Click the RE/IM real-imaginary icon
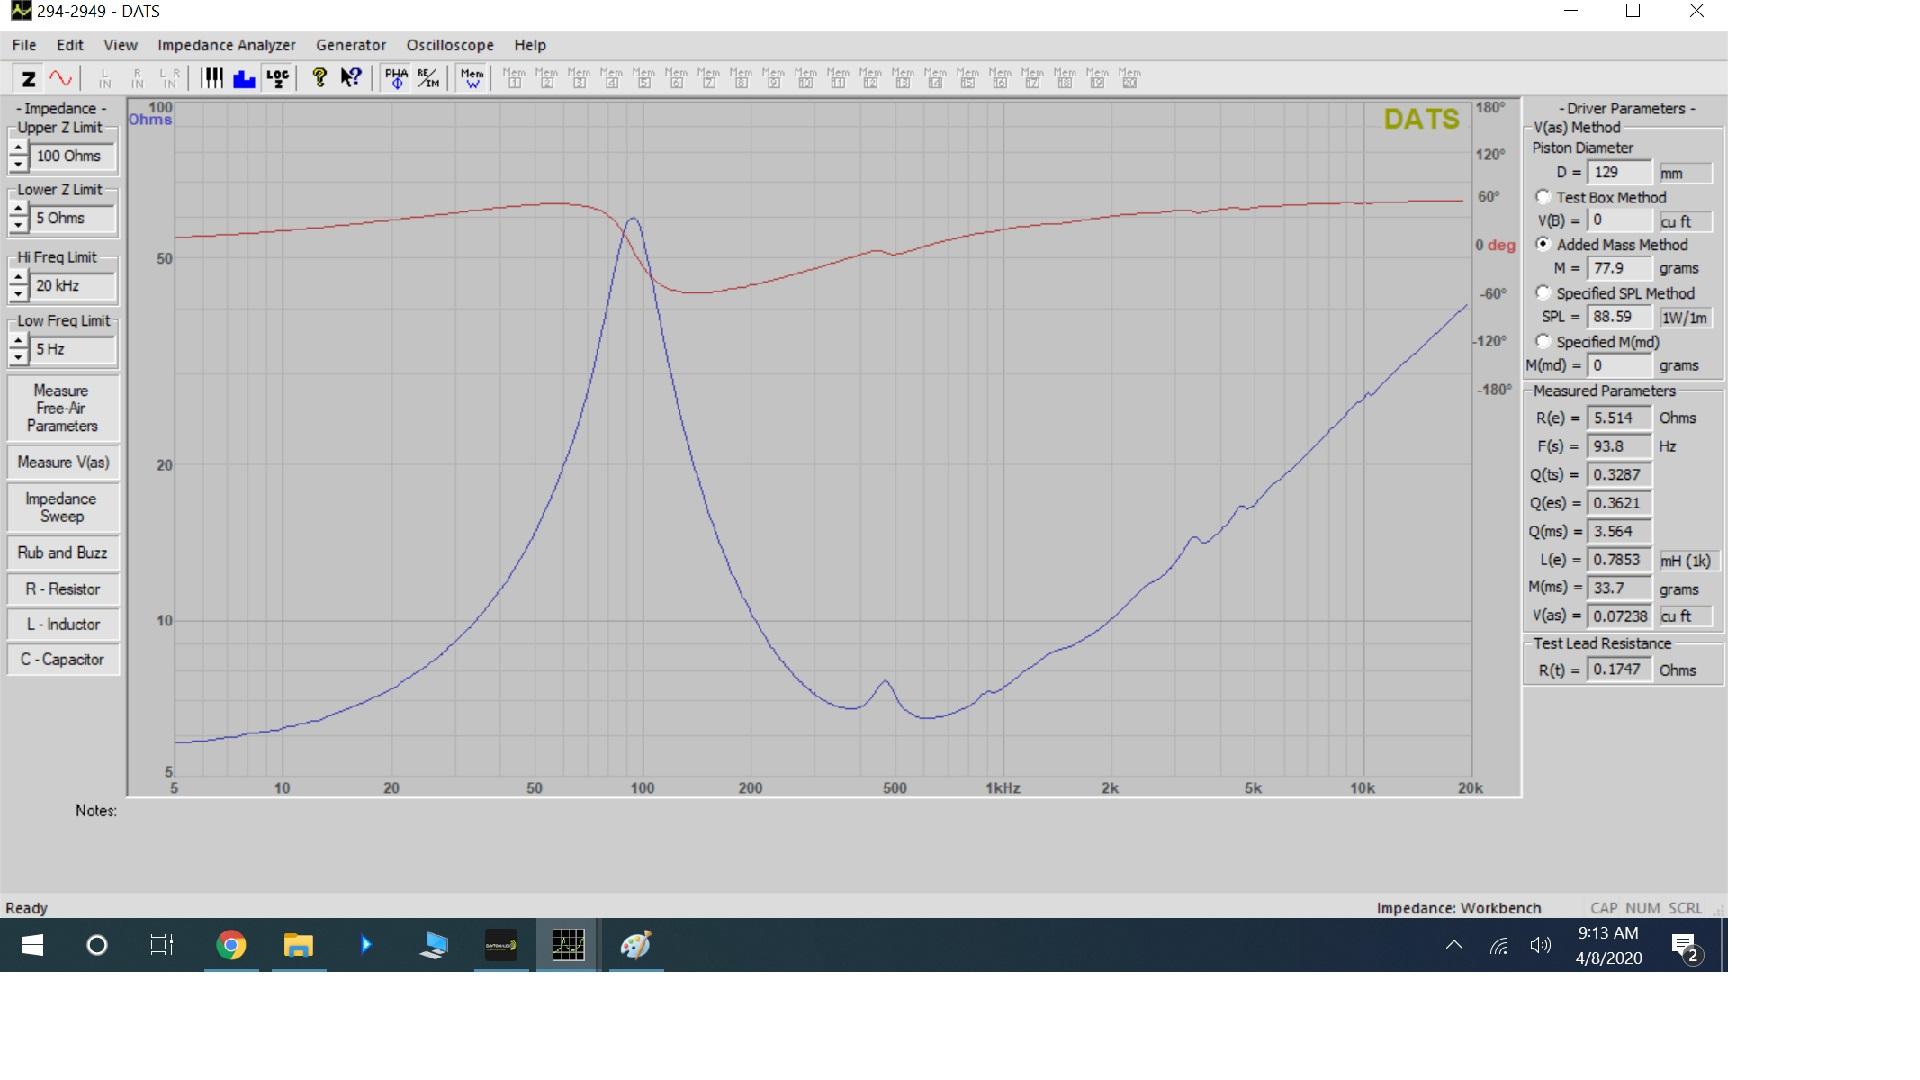 (428, 78)
